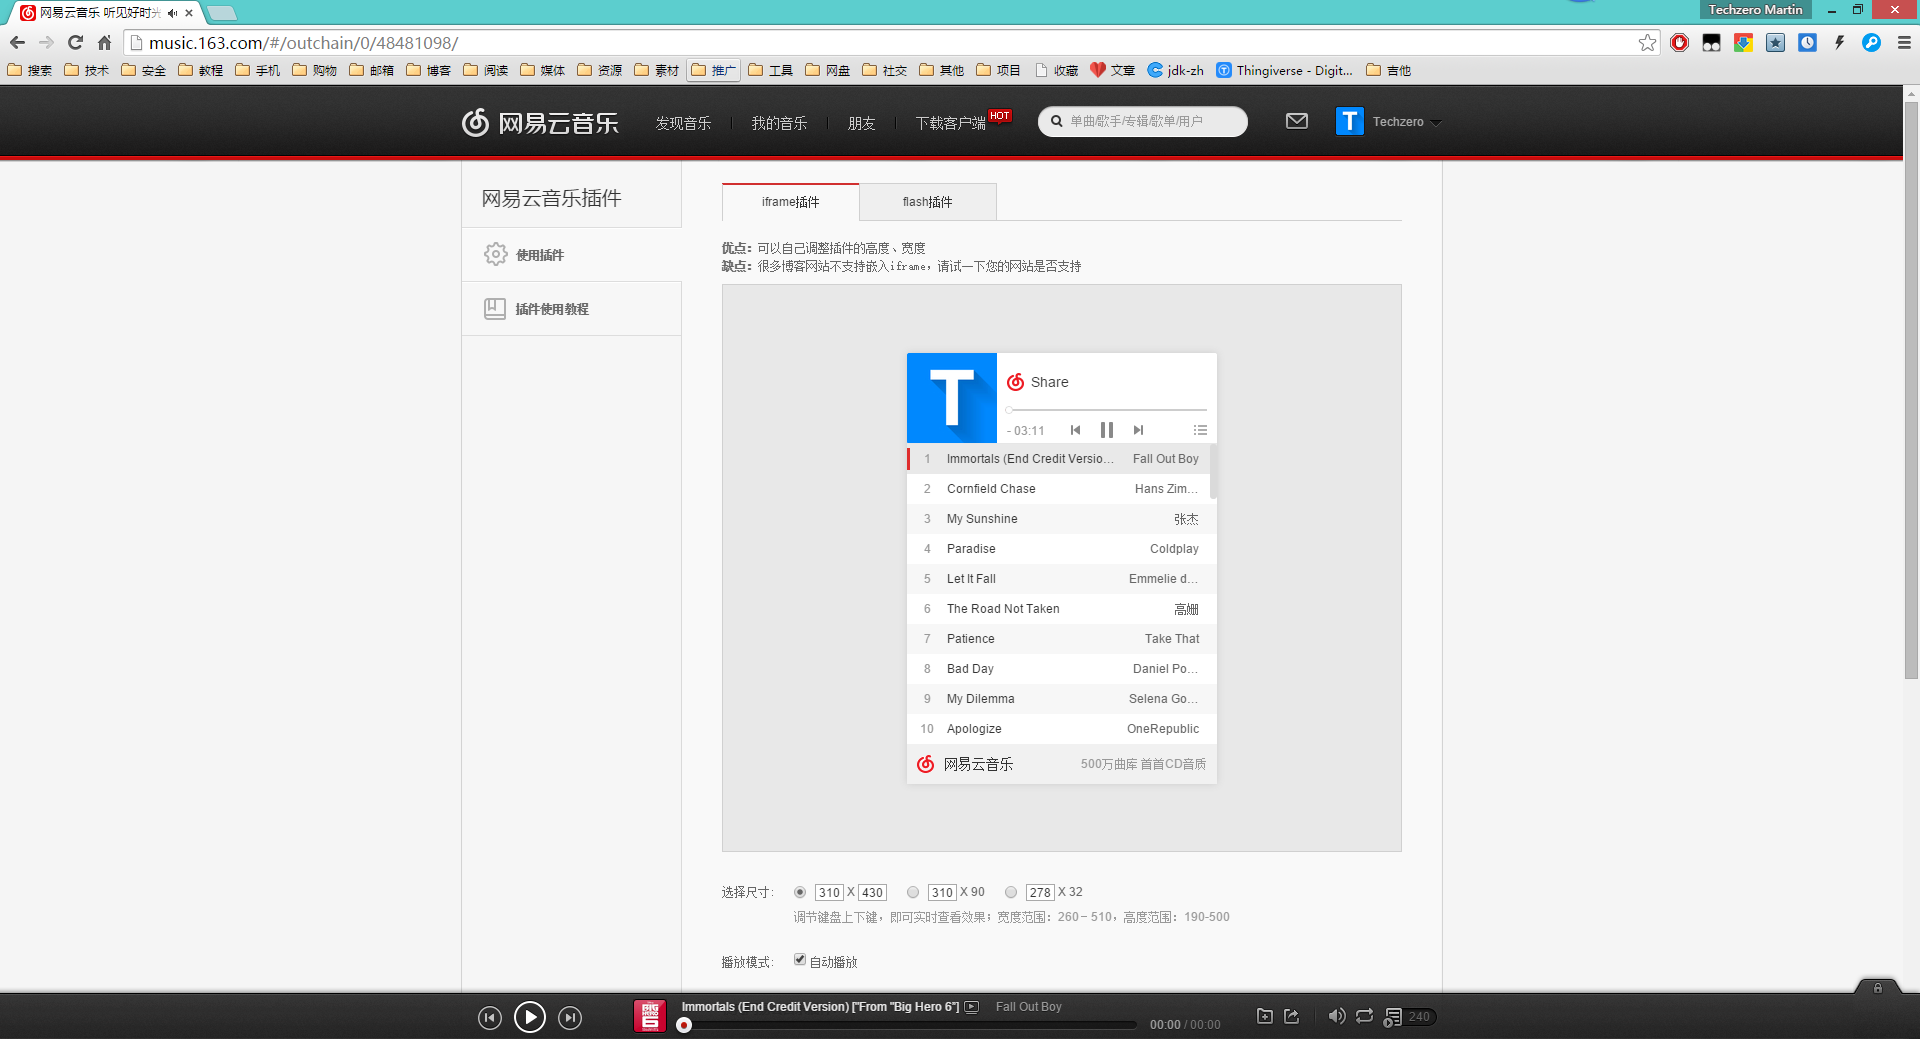Click the NetEase Cloud Music logo

540,122
